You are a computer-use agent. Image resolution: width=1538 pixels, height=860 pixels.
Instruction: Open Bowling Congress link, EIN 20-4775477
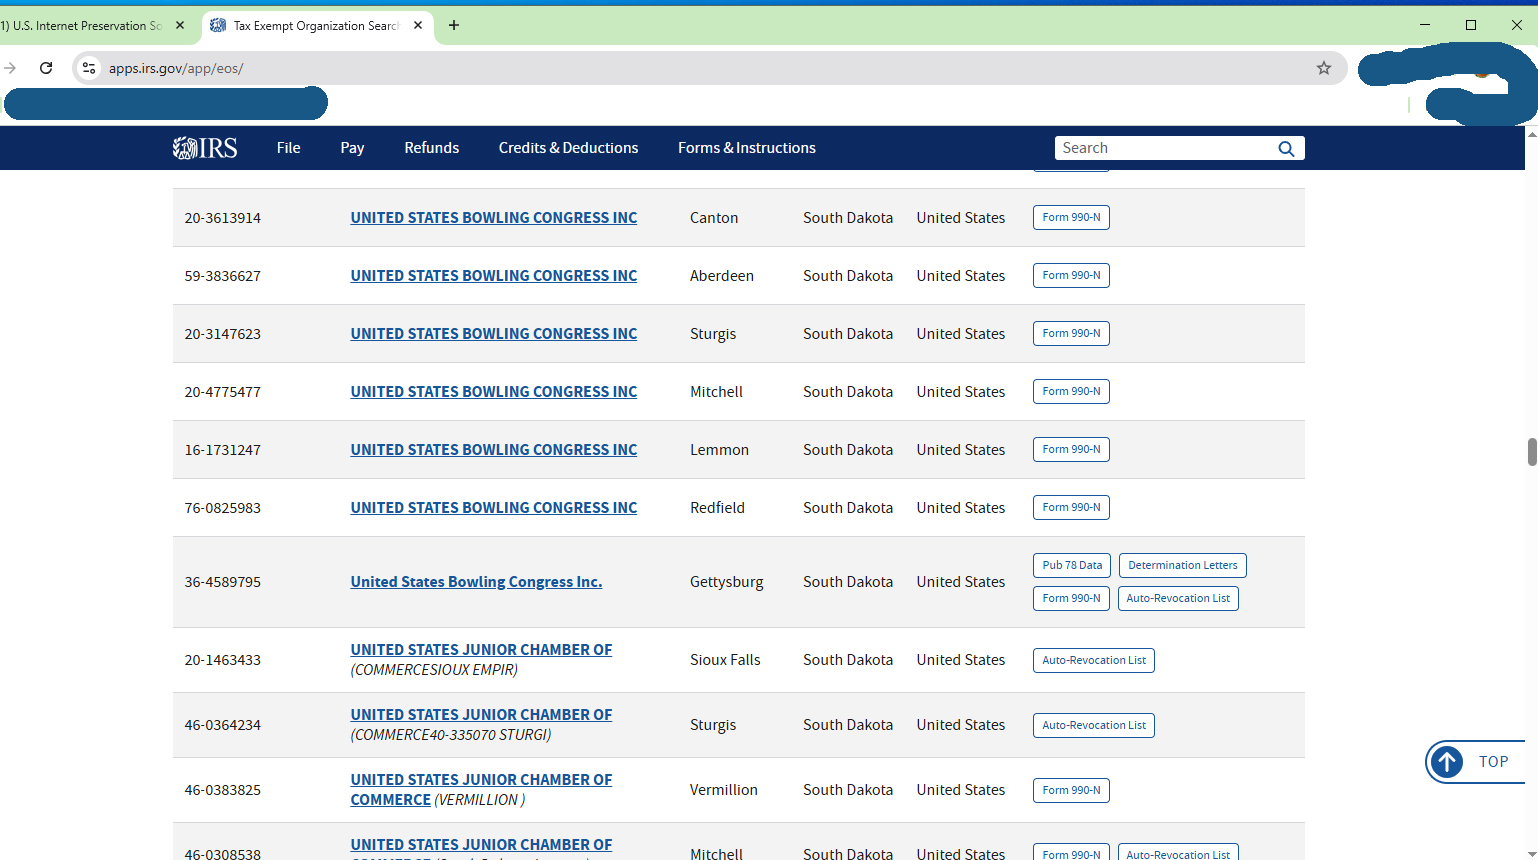coord(493,392)
